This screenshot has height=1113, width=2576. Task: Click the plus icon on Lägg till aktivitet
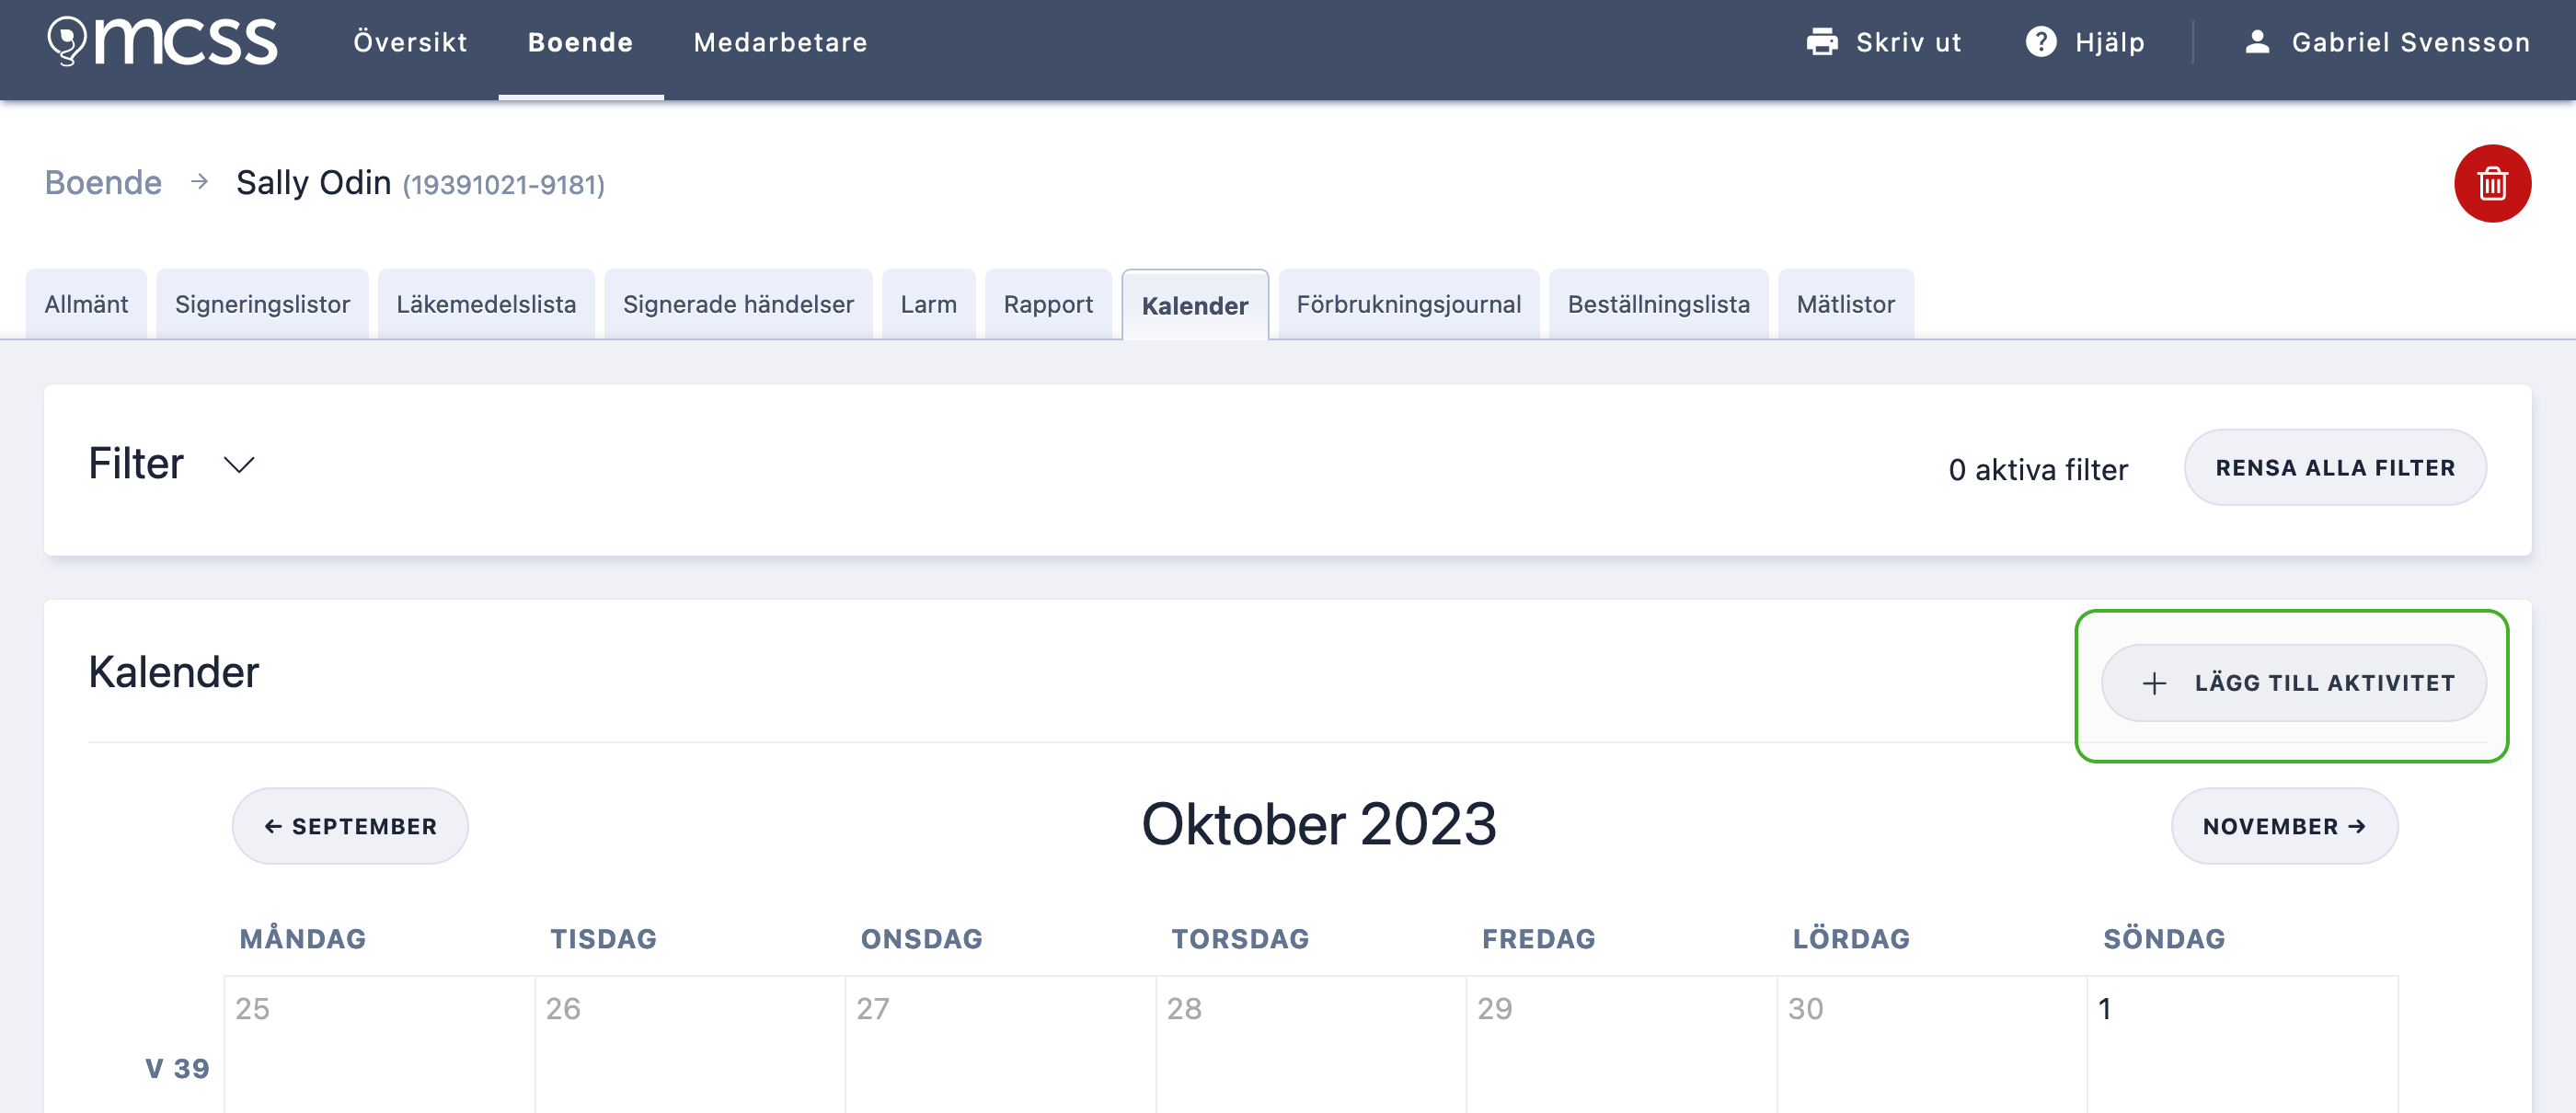[x=2154, y=683]
